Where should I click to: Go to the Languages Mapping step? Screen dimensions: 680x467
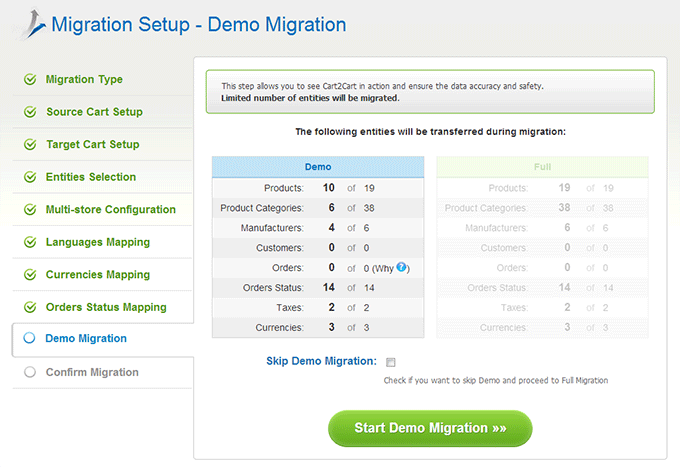(x=98, y=242)
